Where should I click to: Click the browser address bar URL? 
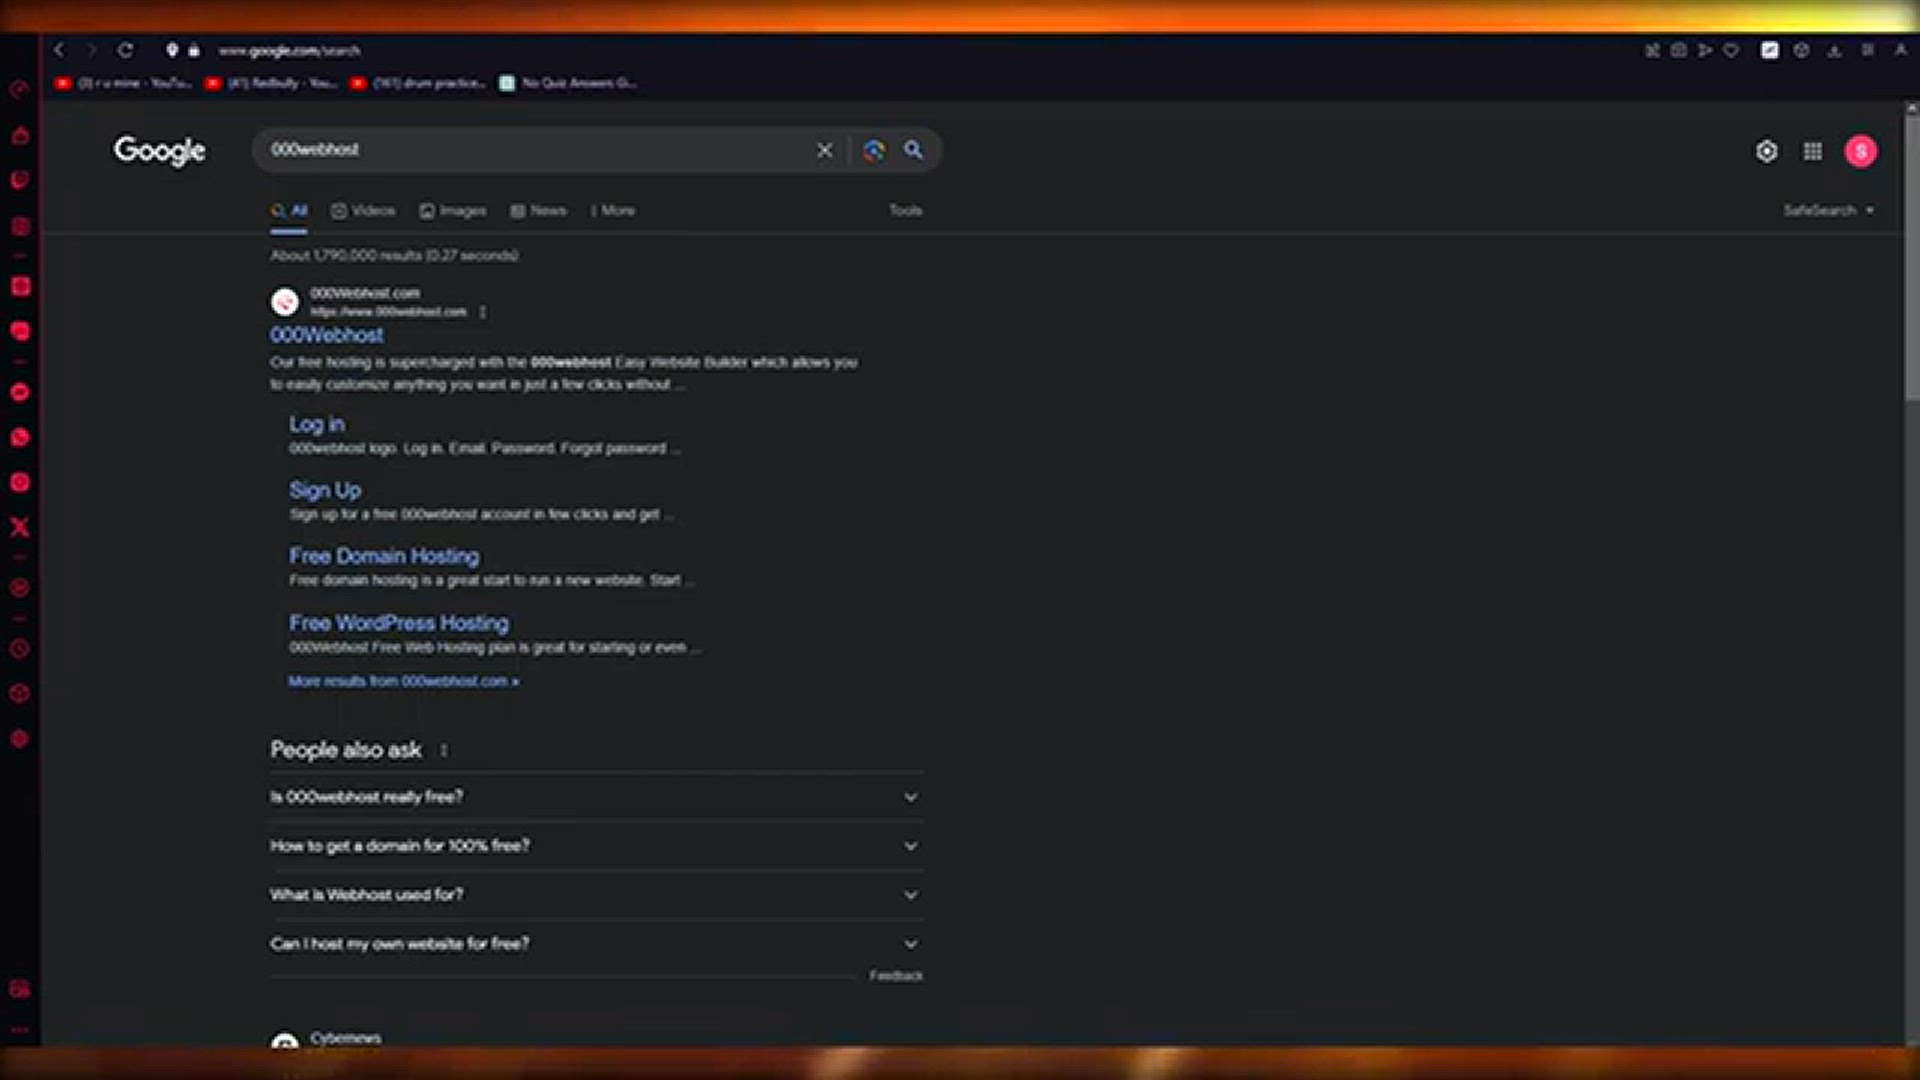[x=289, y=50]
